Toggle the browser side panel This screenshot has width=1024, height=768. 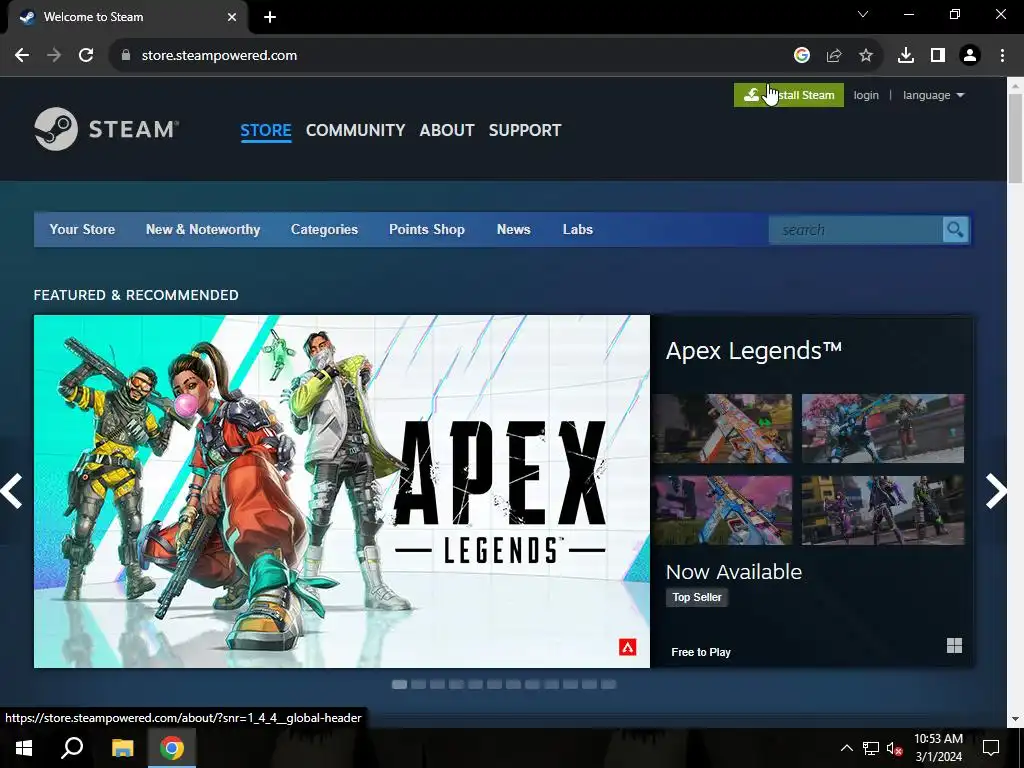[938, 56]
